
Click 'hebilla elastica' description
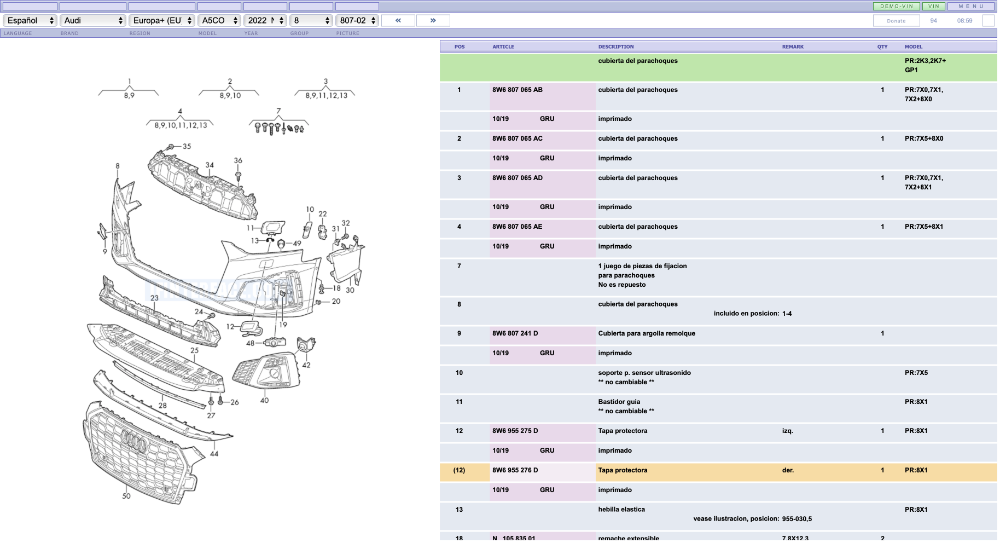(x=621, y=509)
